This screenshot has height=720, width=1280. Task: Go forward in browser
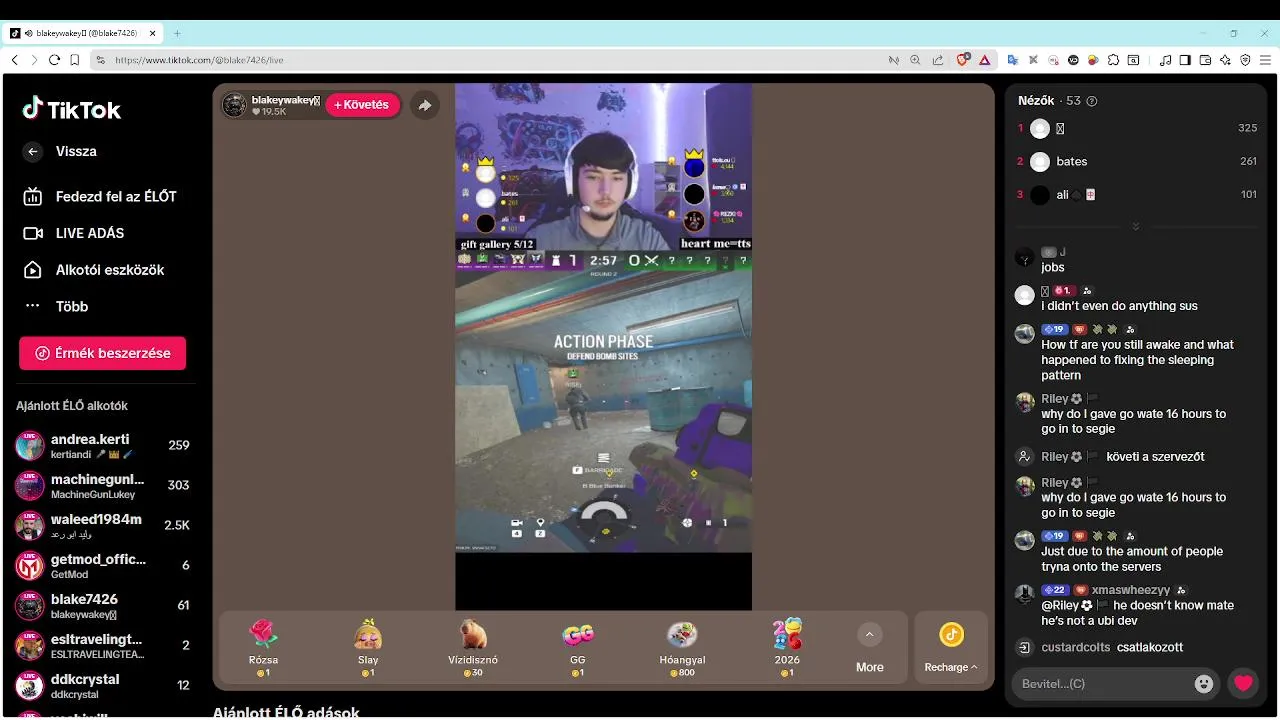[x=35, y=60]
